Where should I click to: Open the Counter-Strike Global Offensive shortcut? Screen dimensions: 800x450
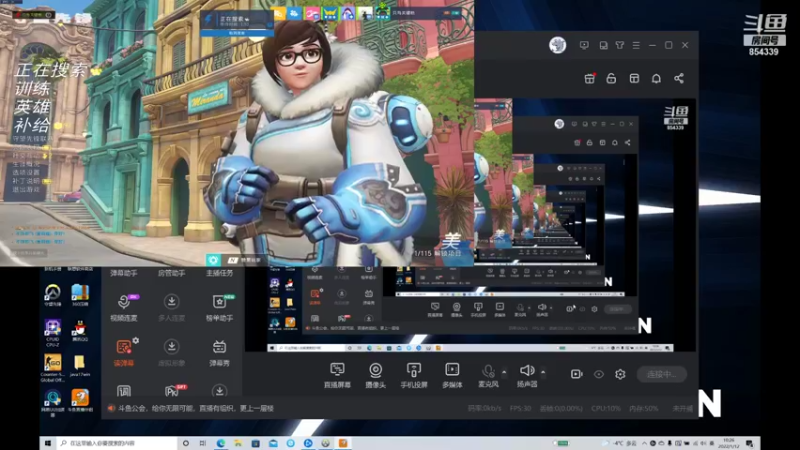[x=53, y=368]
